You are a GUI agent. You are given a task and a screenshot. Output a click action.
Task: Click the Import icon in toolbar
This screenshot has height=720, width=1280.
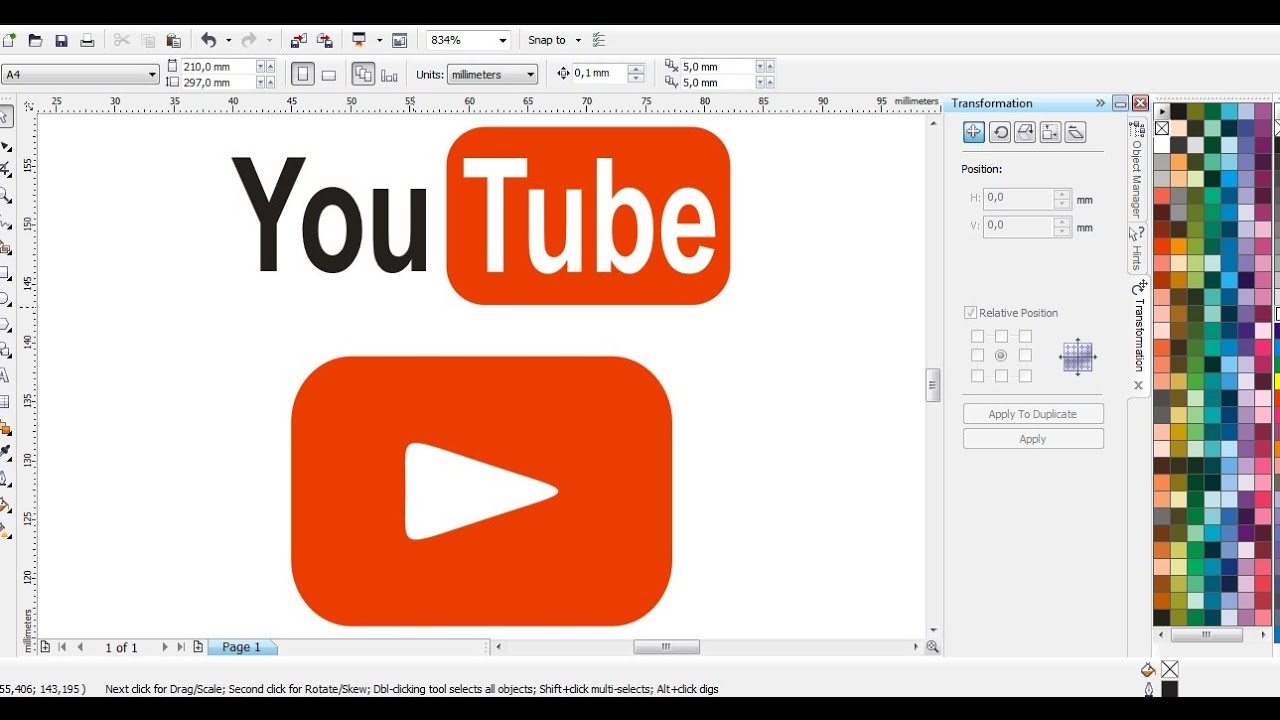point(298,40)
